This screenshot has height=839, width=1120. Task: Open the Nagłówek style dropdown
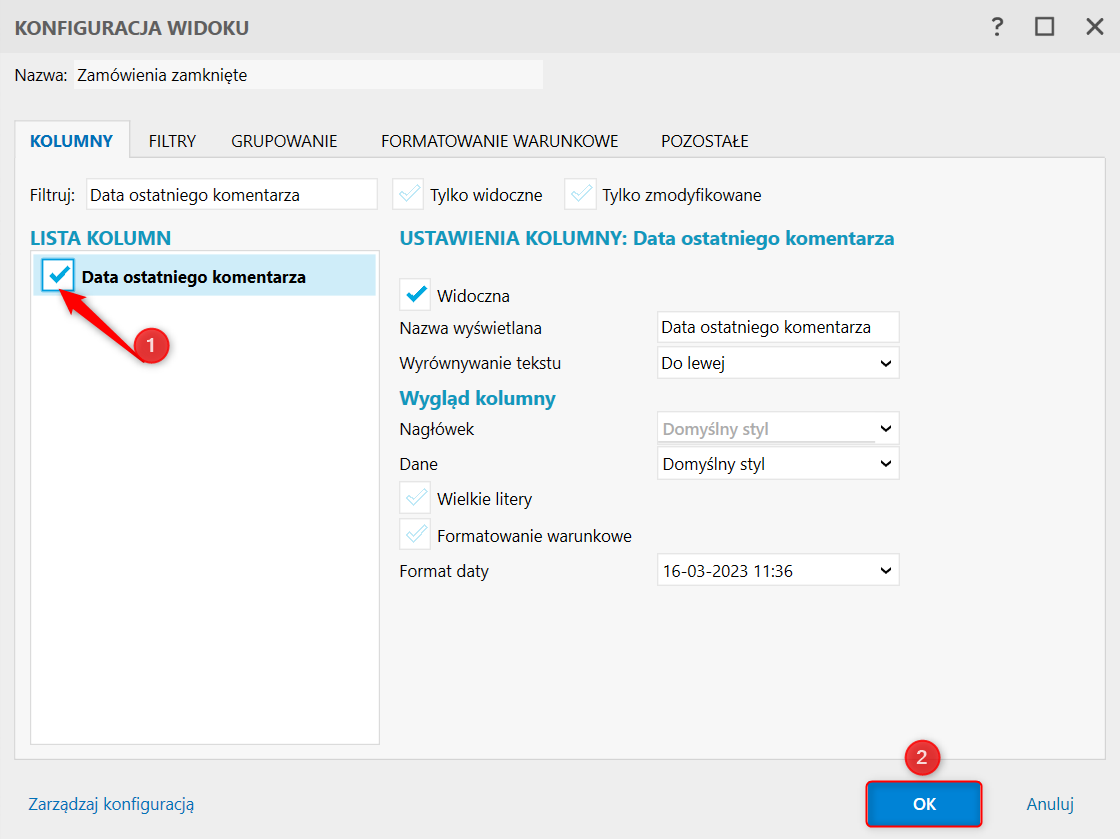tap(778, 428)
